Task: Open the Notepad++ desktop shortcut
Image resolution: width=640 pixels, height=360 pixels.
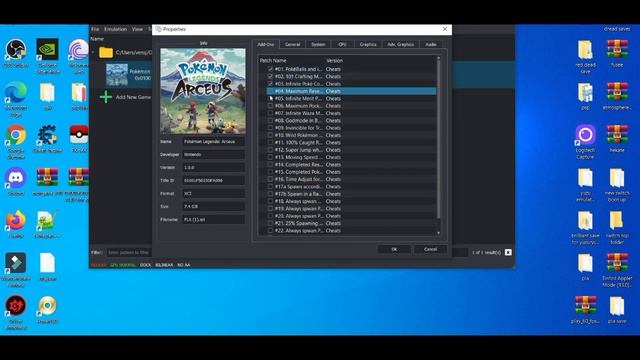Action: tap(47, 221)
